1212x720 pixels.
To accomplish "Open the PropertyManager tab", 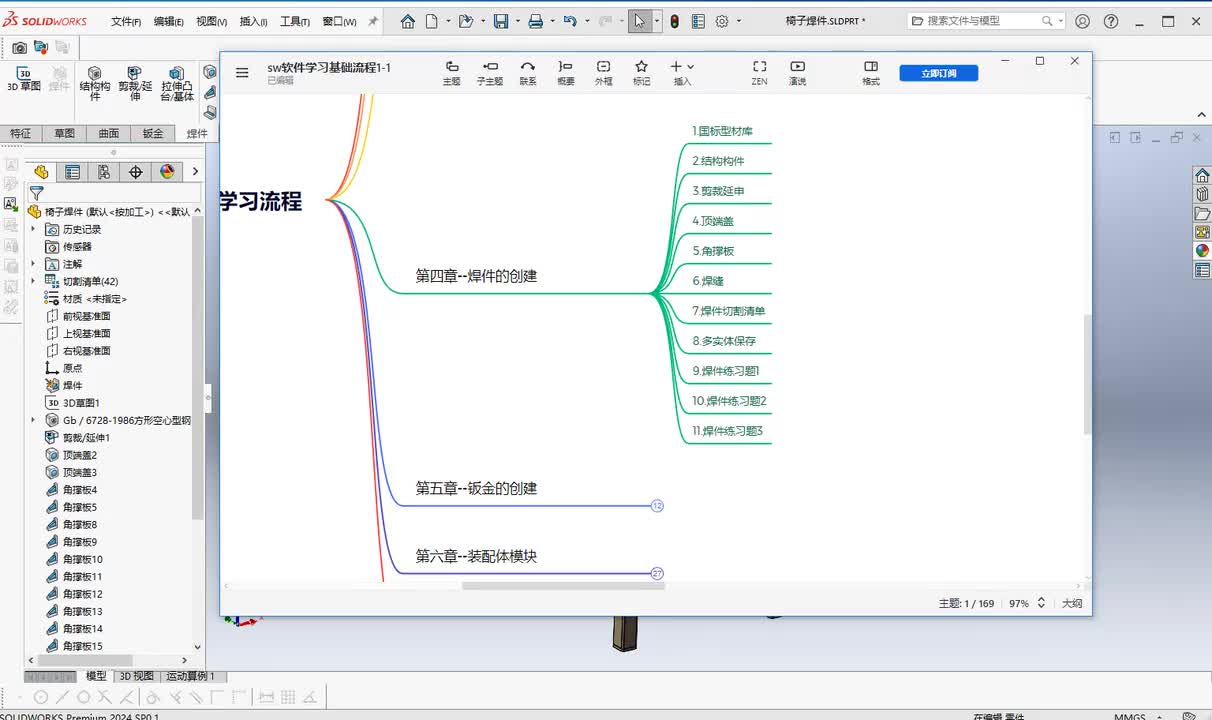I will [72, 172].
